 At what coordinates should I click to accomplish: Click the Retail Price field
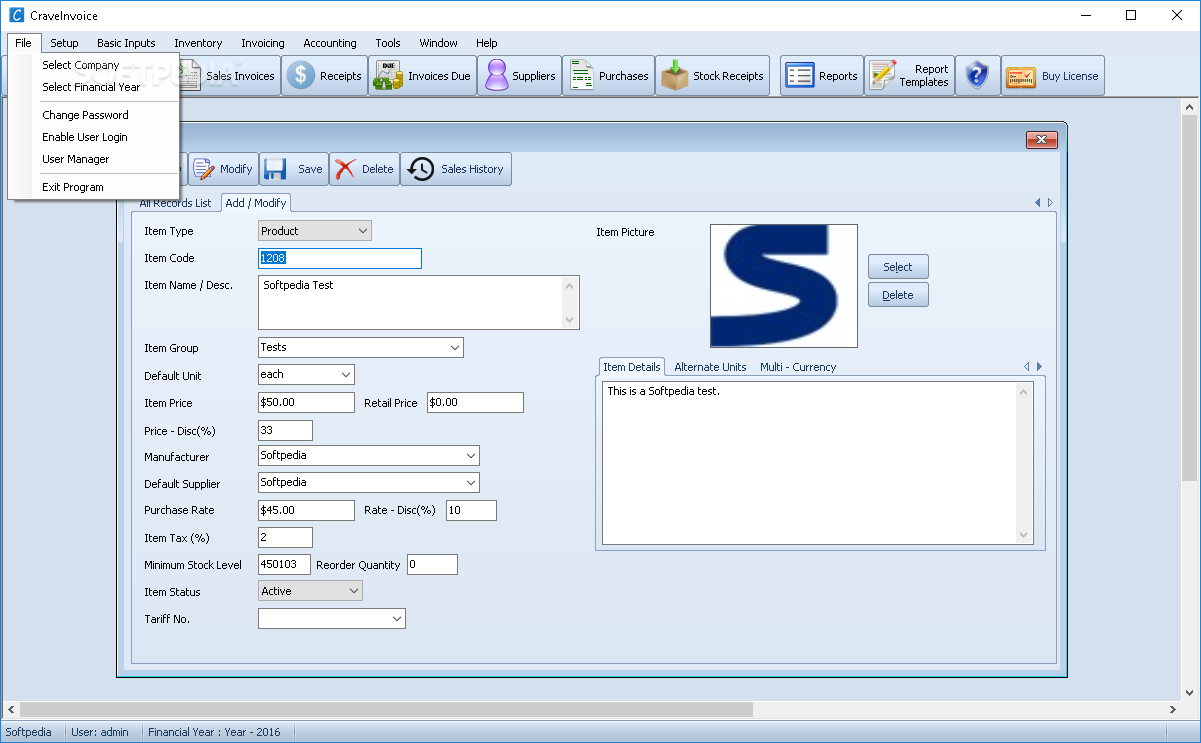click(475, 402)
